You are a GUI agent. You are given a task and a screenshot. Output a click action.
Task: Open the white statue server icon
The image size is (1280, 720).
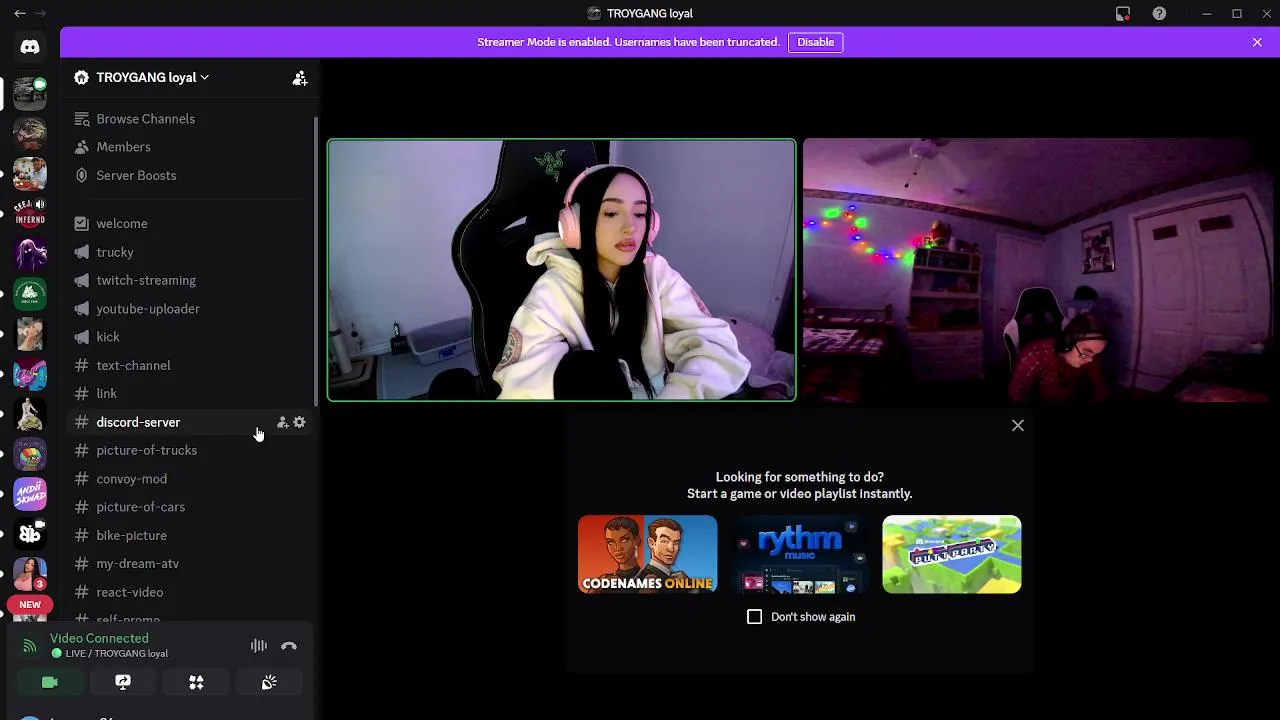point(30,413)
